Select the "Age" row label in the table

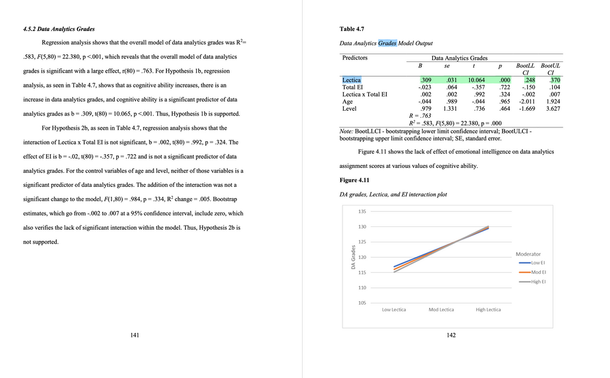347,102
